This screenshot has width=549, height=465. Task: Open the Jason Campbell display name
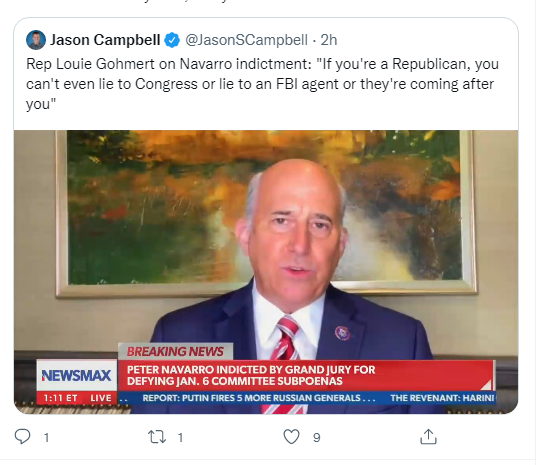(x=105, y=40)
